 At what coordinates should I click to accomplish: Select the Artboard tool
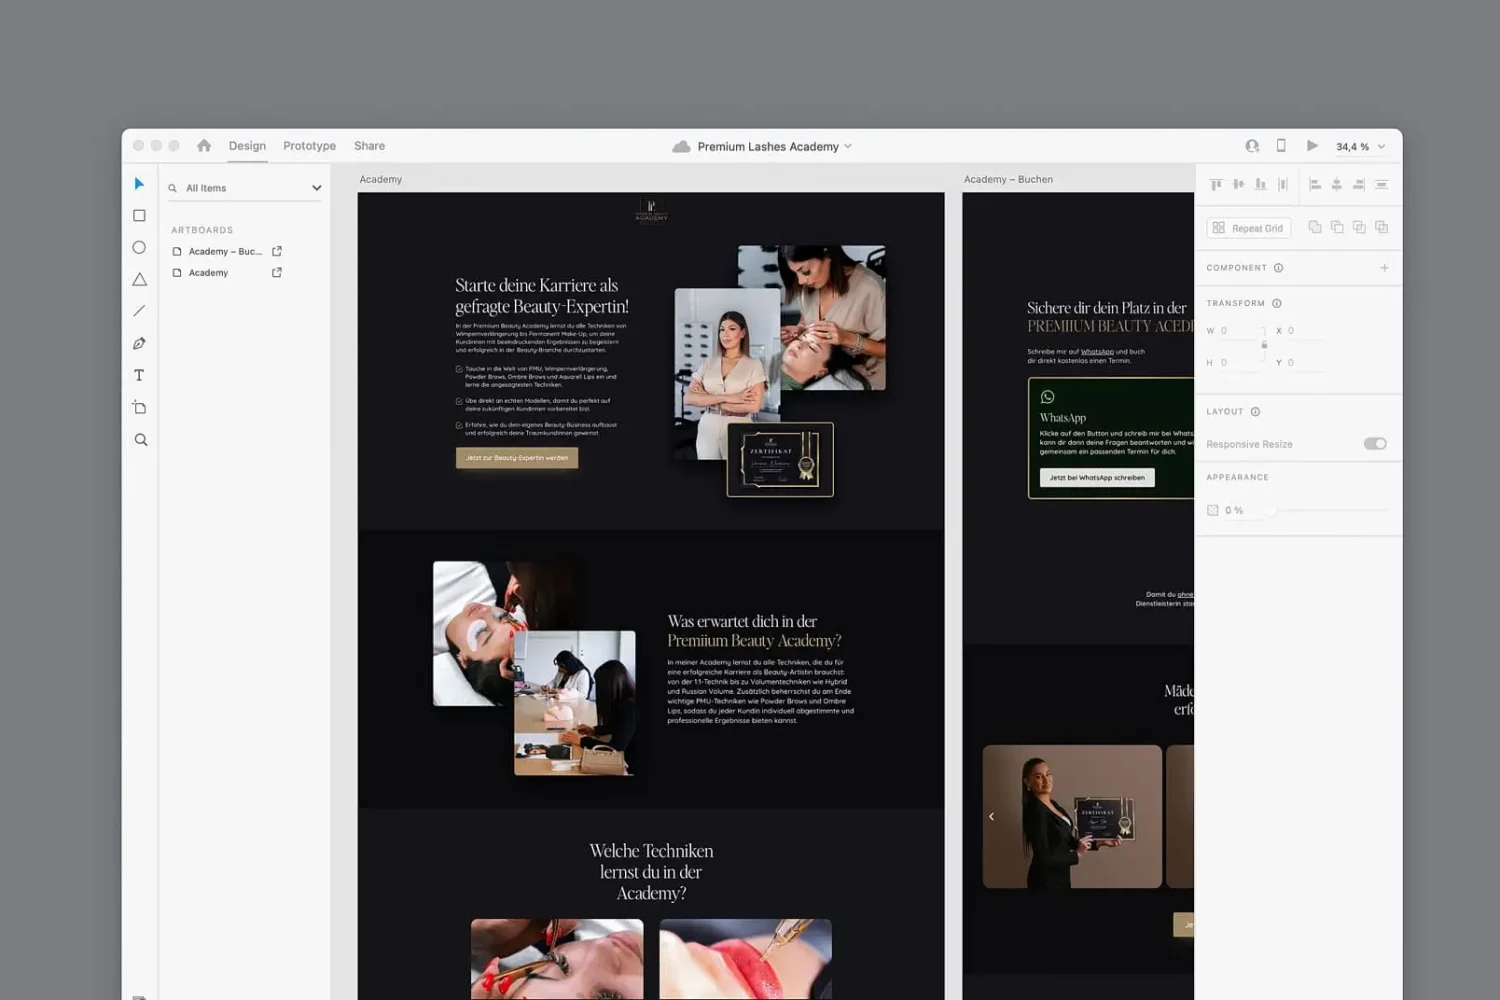139,407
